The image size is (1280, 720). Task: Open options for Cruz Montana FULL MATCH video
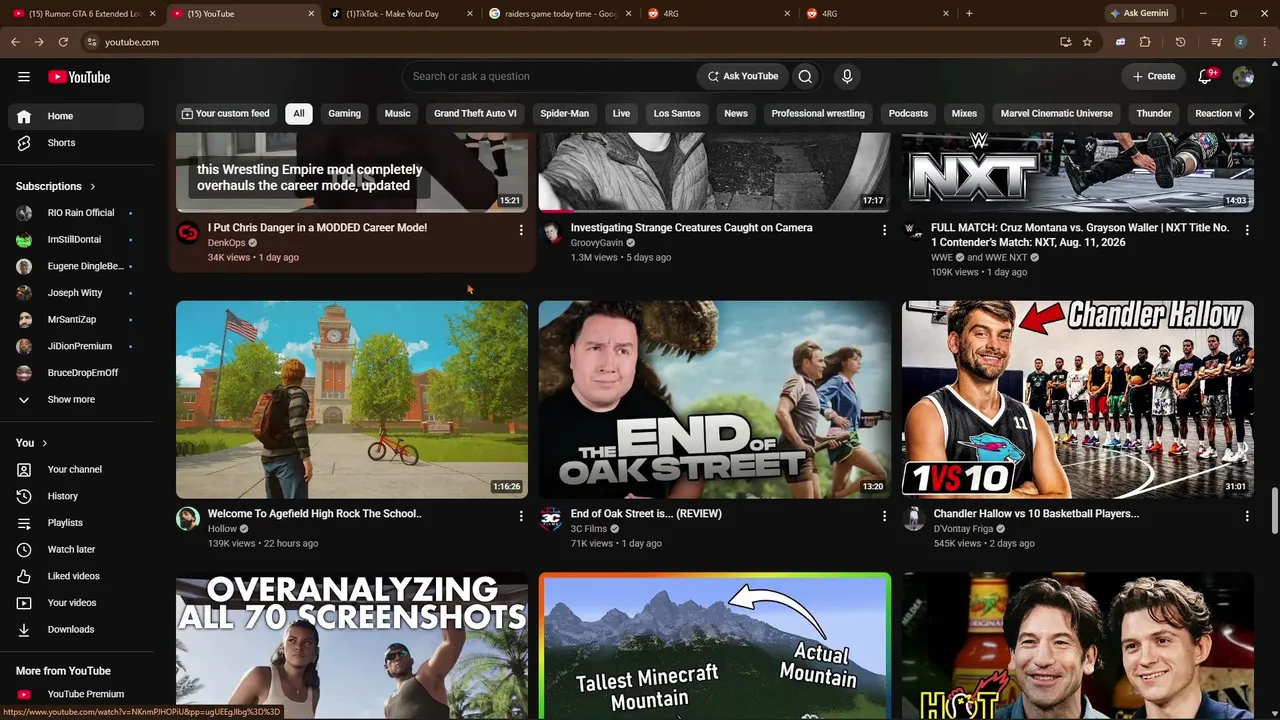click(1247, 230)
